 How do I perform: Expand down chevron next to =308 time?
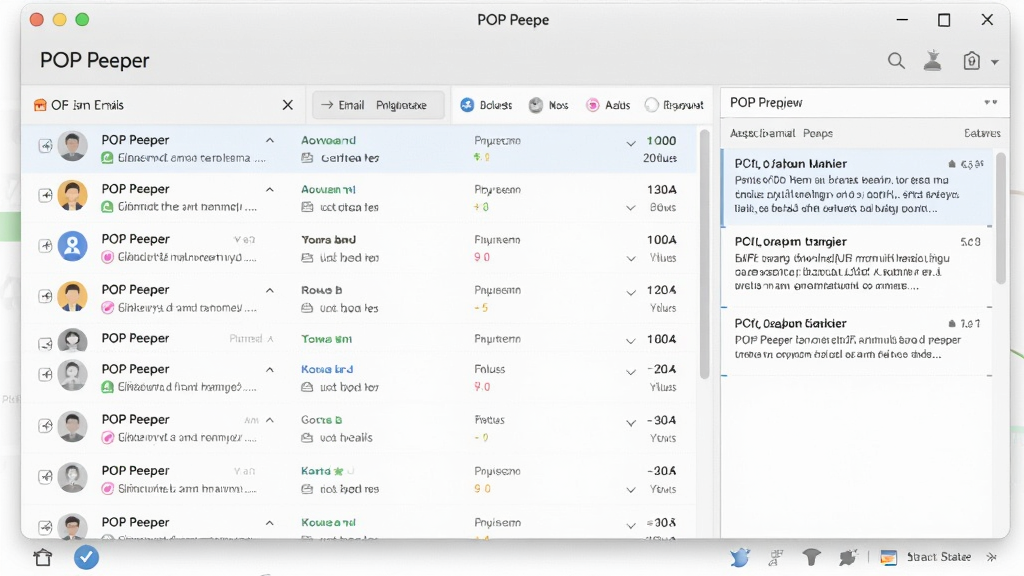click(x=631, y=525)
